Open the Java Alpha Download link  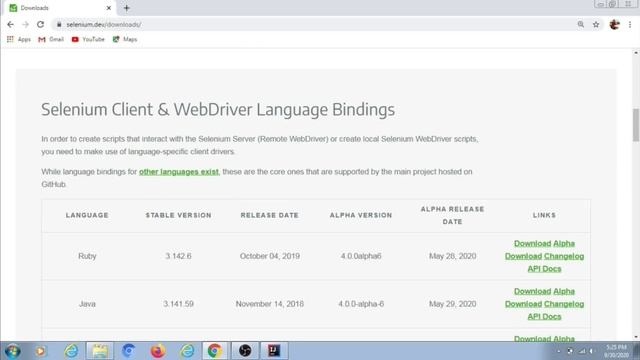click(564, 291)
